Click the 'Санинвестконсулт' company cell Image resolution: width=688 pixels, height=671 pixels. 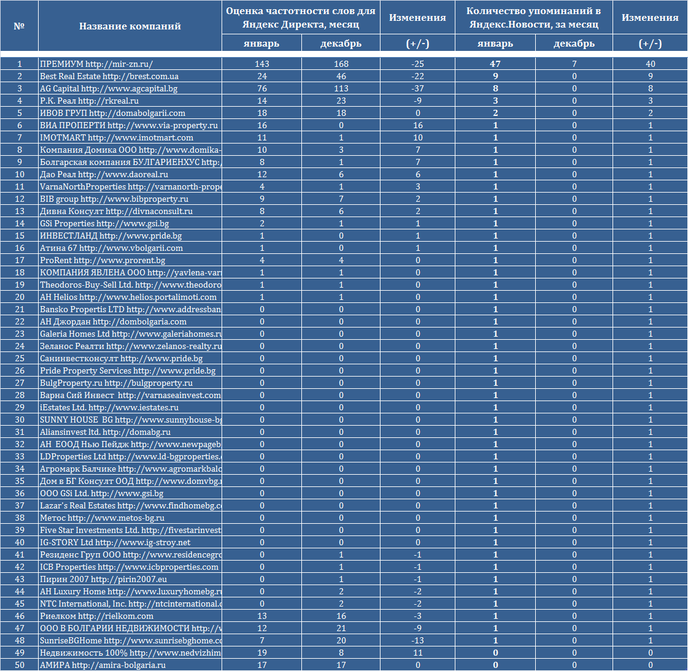coord(130,359)
